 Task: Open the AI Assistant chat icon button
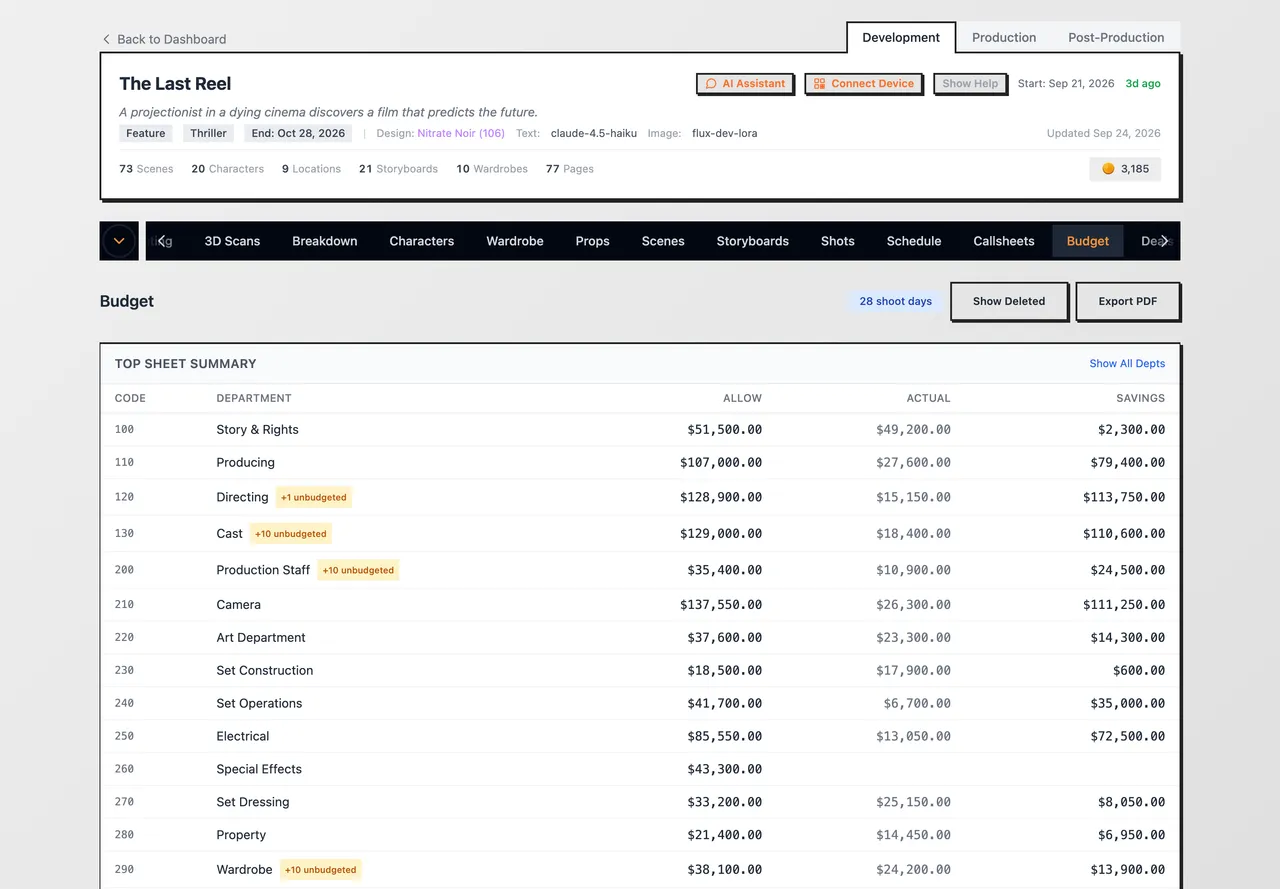click(711, 84)
